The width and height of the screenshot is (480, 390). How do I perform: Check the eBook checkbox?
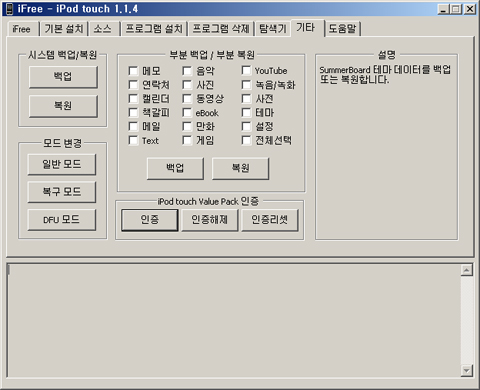coord(187,113)
